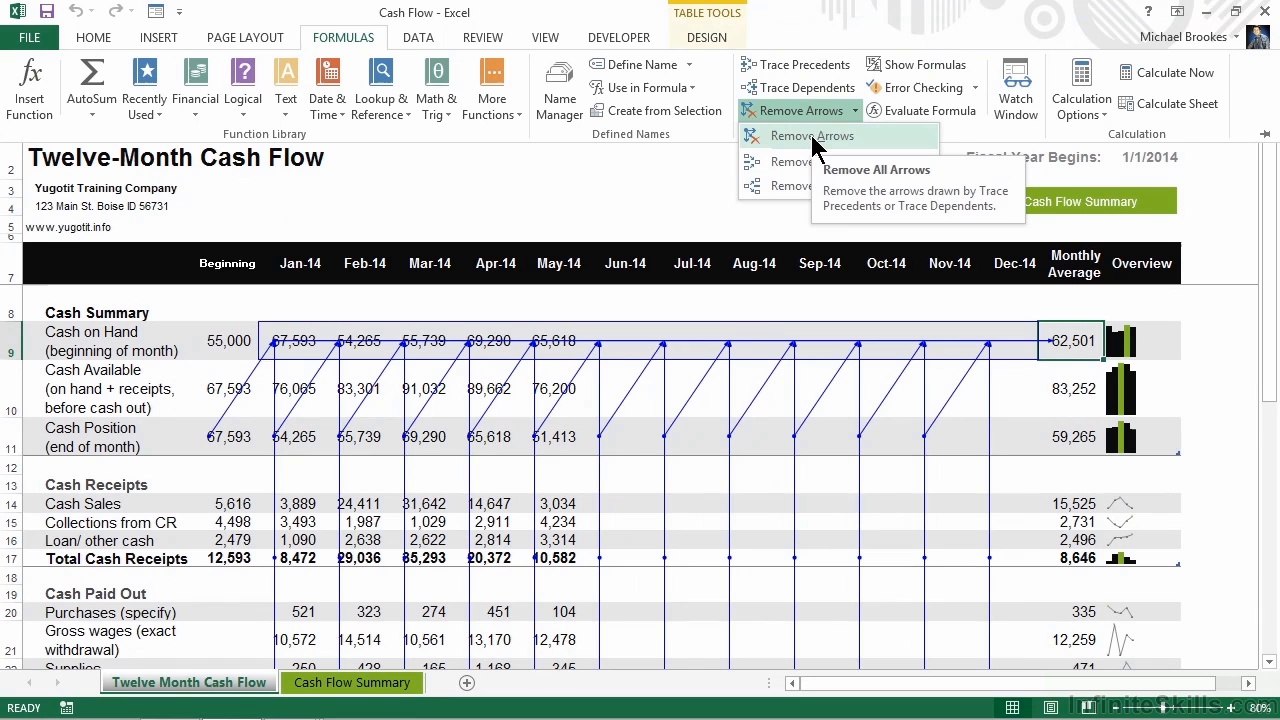Click the zoom slider in status bar
Viewport: 1280px width, 720px height.
(1162, 708)
